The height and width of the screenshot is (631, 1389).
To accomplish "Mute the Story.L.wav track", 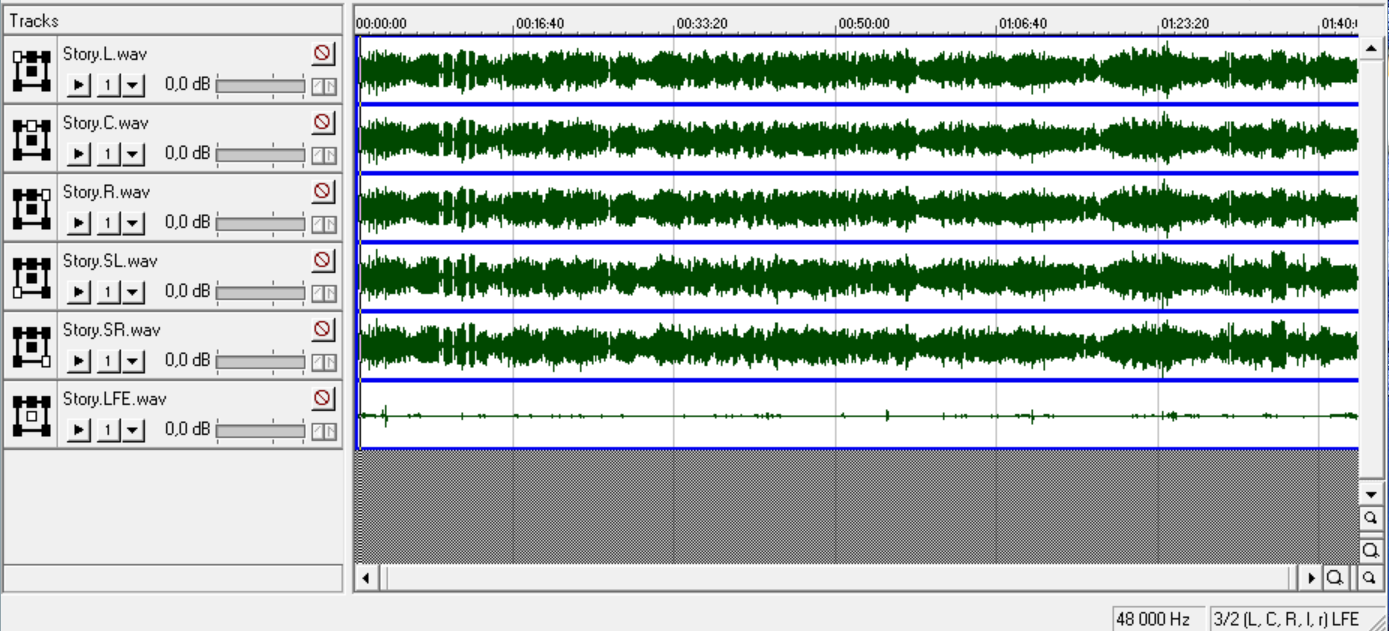I will pos(322,54).
